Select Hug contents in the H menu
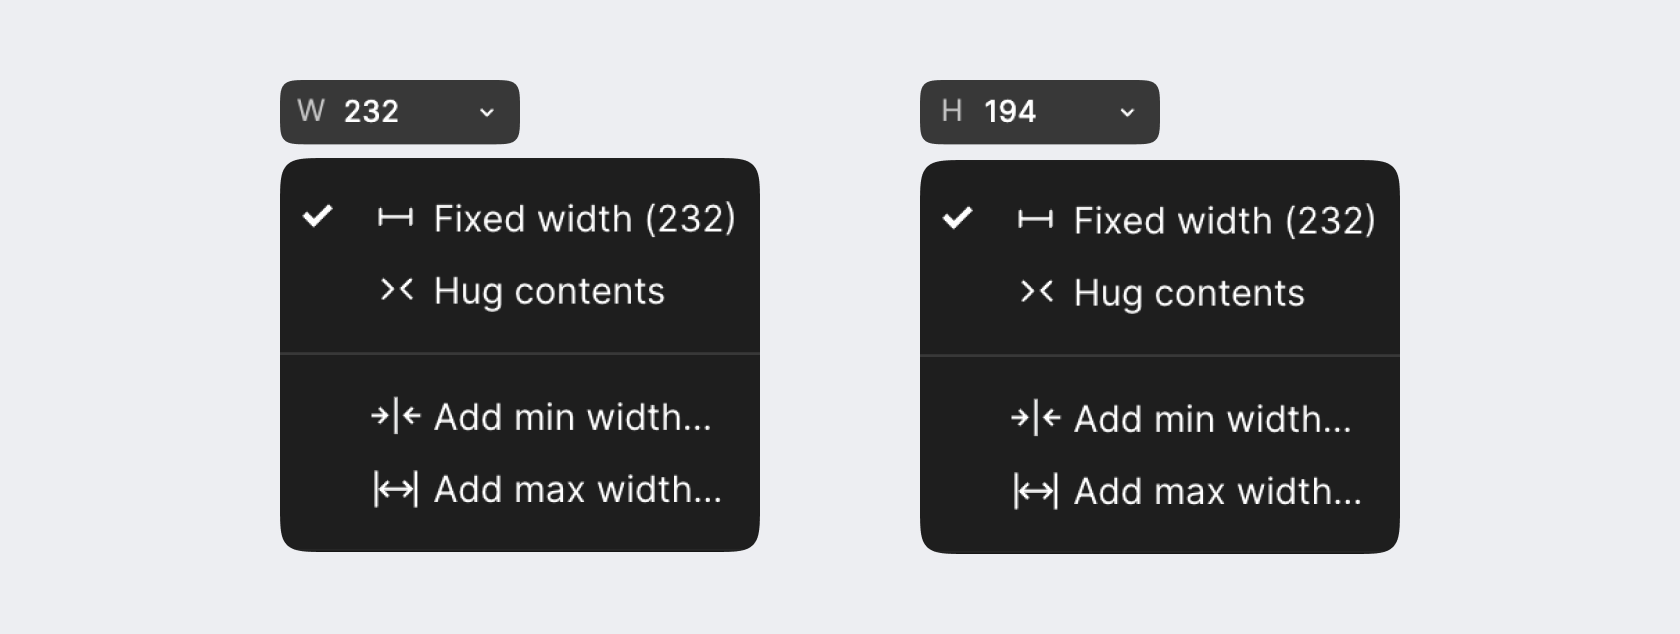 [x=1189, y=293]
